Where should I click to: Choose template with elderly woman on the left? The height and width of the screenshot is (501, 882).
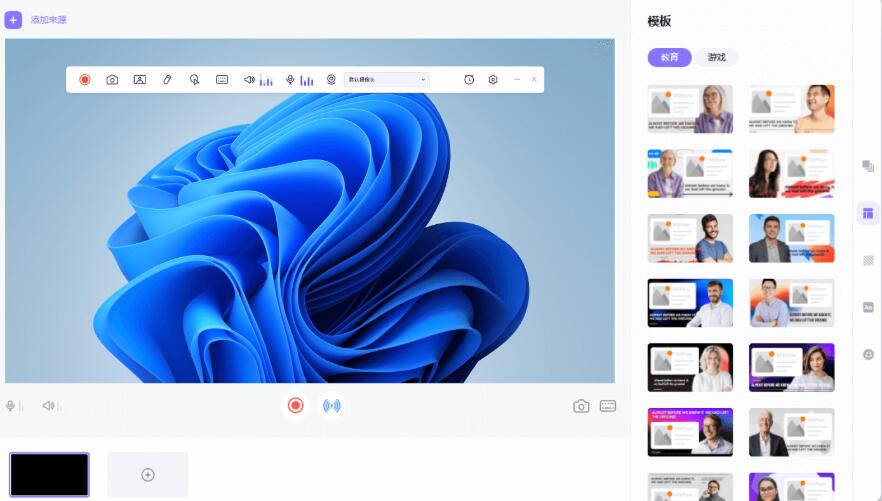(690, 174)
